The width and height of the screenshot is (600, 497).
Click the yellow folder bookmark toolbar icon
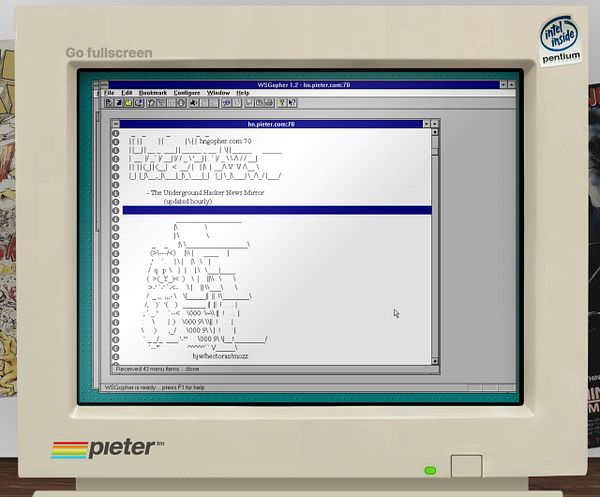(x=129, y=103)
